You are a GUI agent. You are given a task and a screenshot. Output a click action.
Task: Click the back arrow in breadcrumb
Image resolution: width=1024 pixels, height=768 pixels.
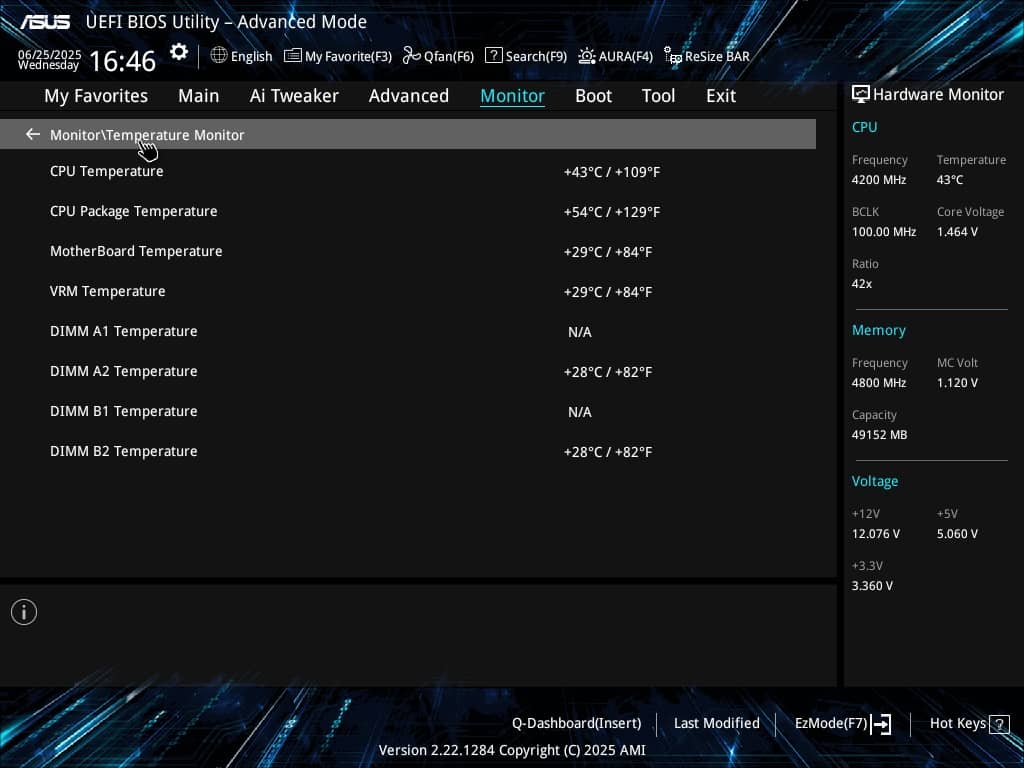pos(33,134)
